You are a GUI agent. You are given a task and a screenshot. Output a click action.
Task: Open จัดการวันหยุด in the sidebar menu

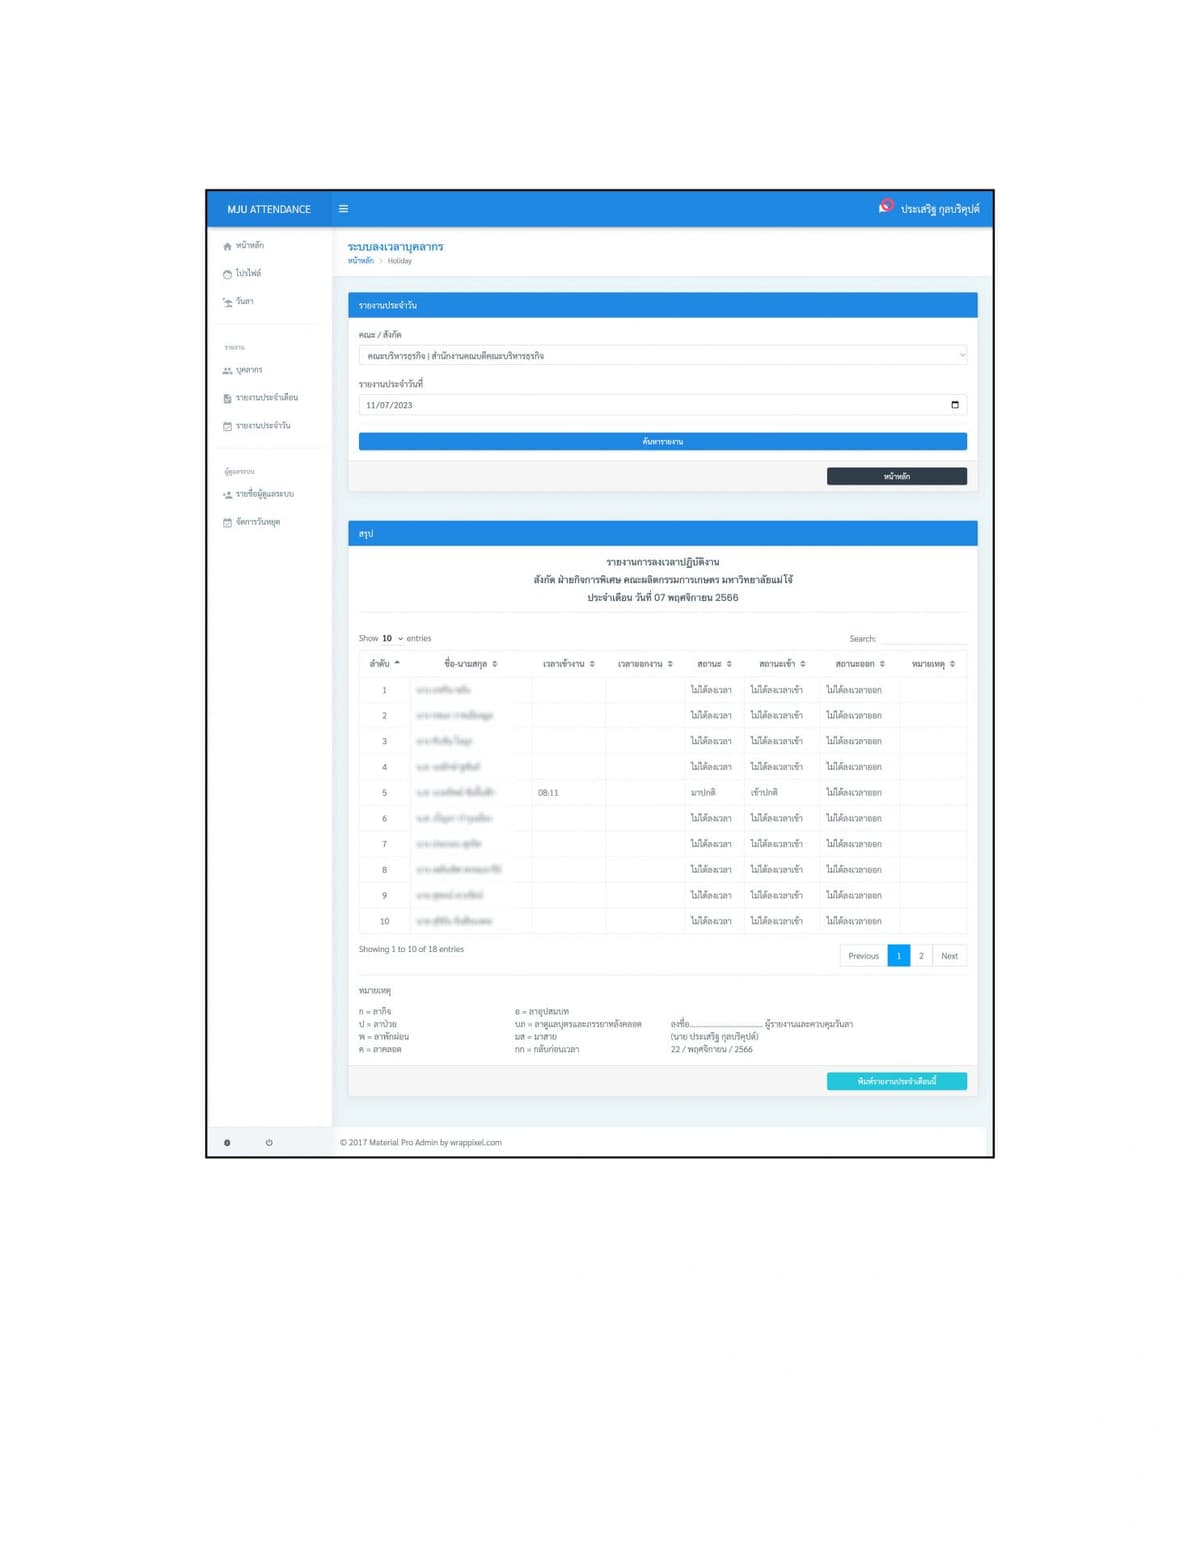[257, 522]
